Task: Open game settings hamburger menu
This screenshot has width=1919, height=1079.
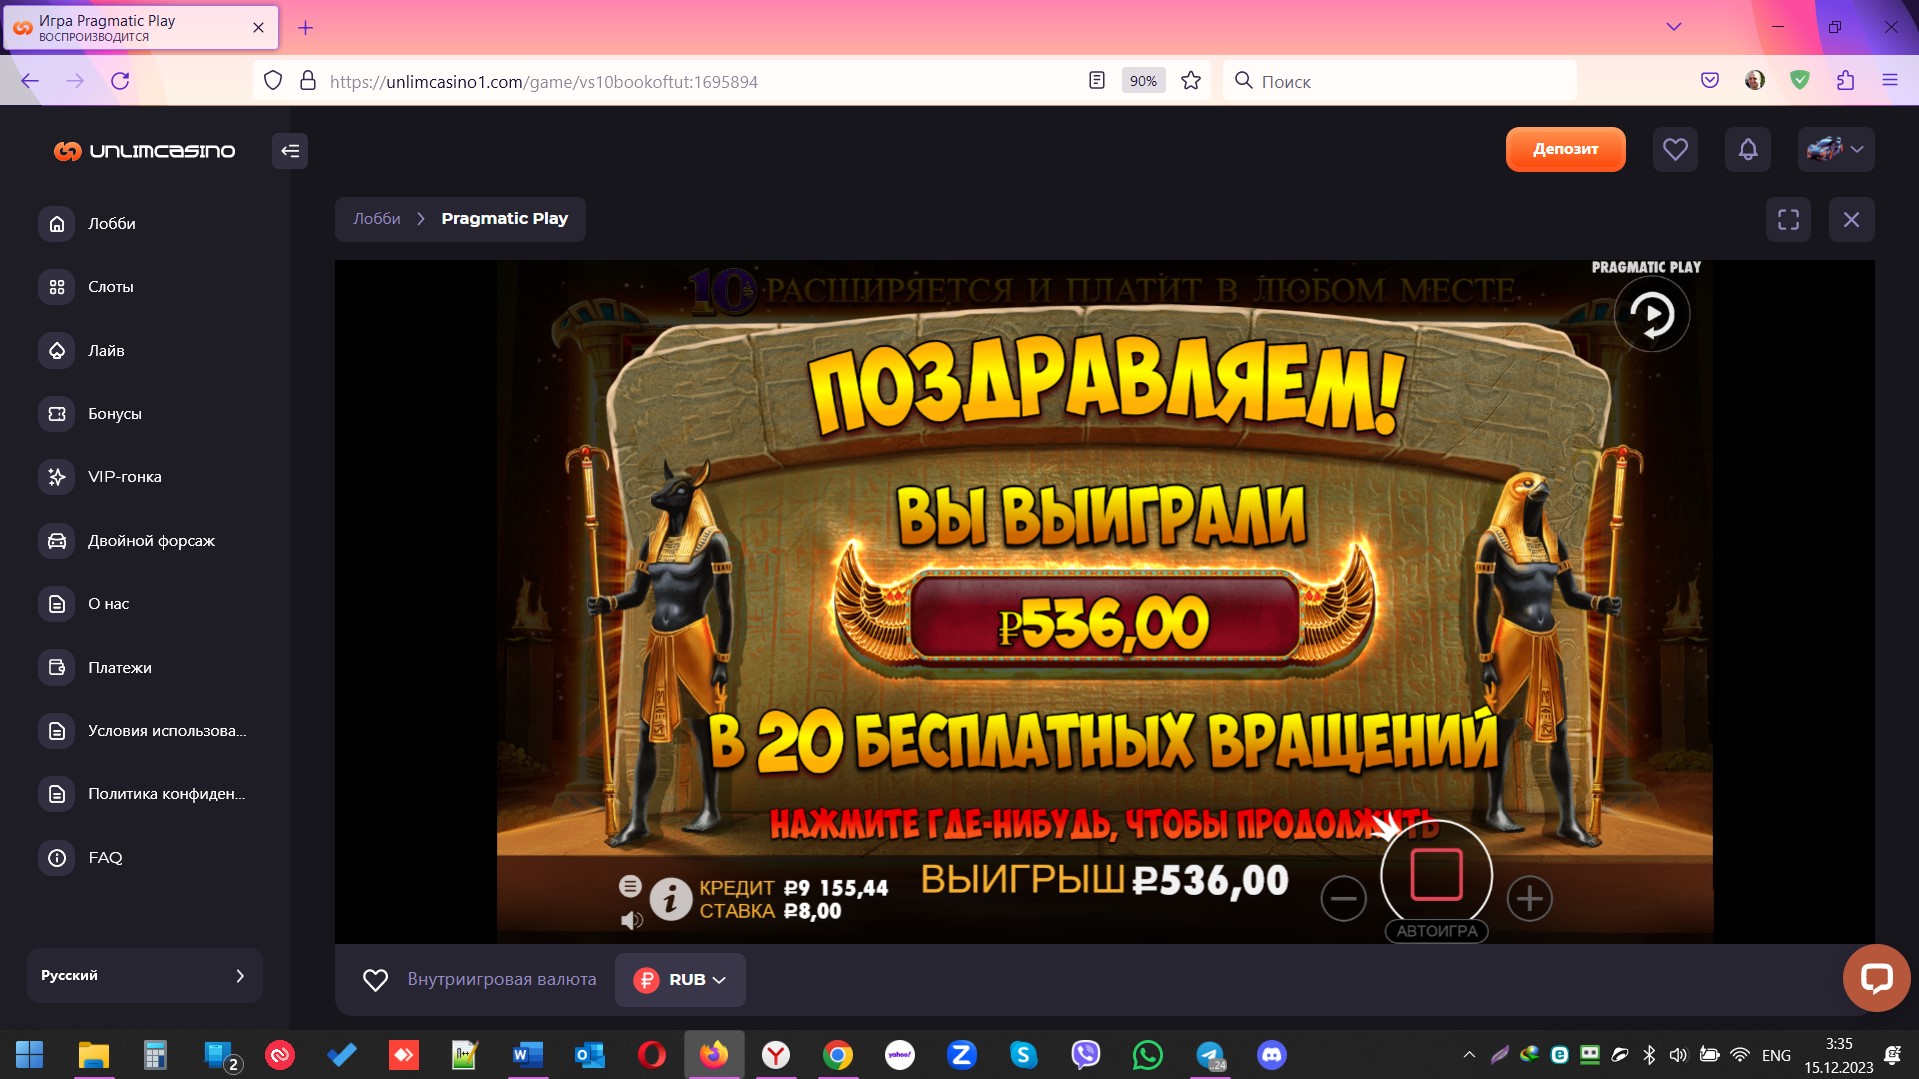Action: tap(630, 885)
